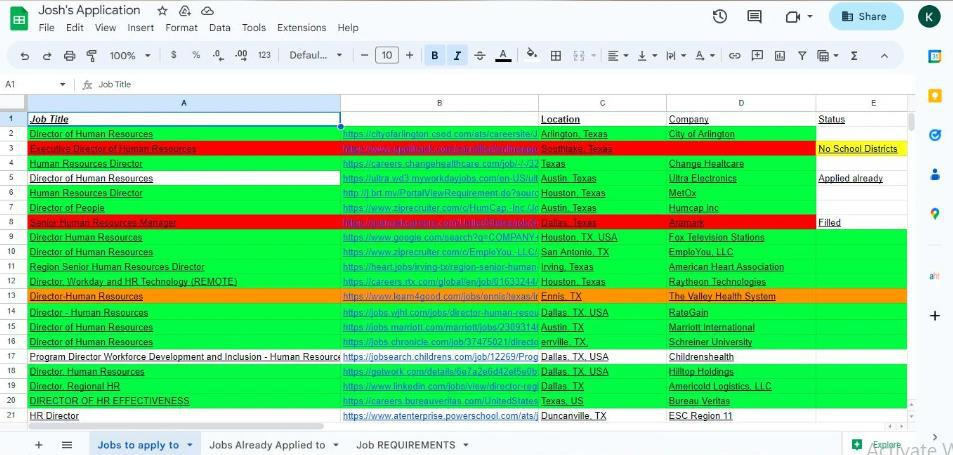Open Google Calendar side panel
The width and height of the screenshot is (953, 455).
pyautogui.click(x=935, y=56)
